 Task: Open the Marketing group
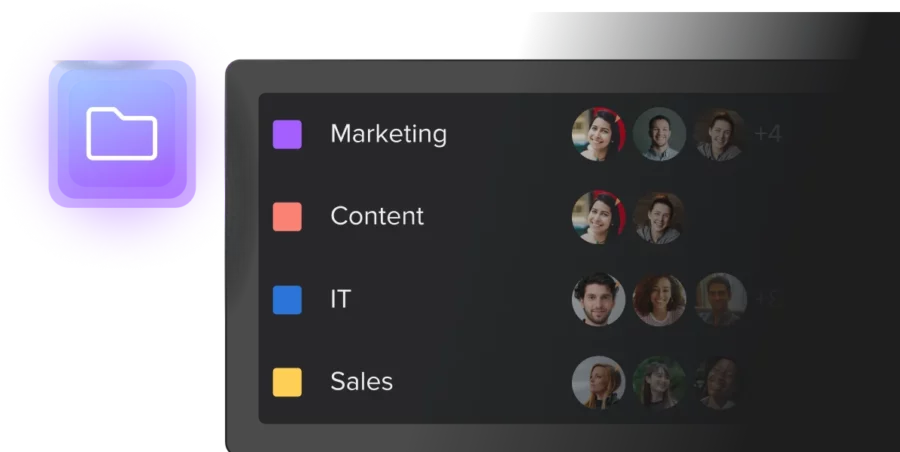point(389,134)
